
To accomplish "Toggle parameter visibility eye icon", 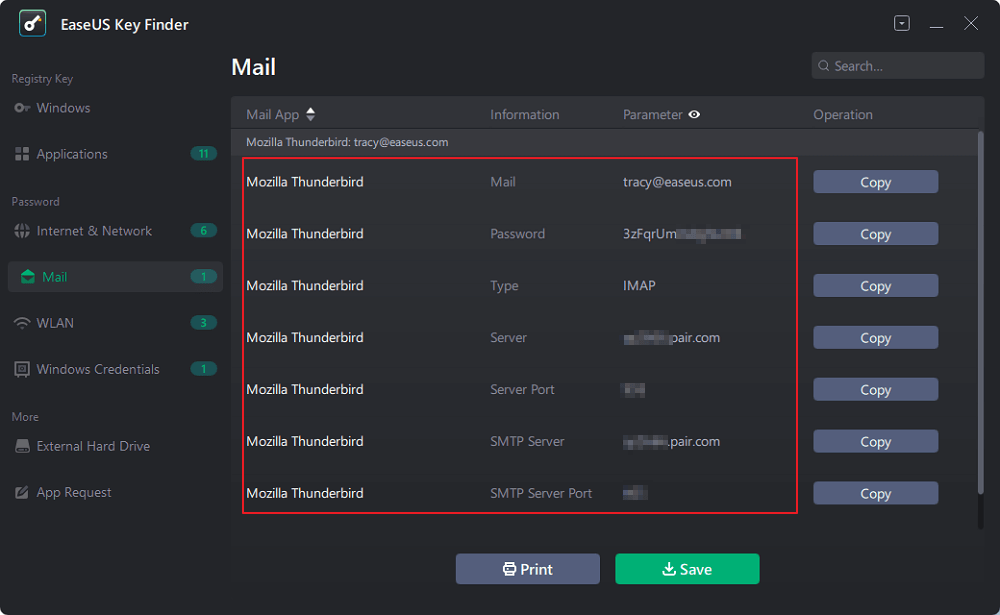I will (695, 114).
